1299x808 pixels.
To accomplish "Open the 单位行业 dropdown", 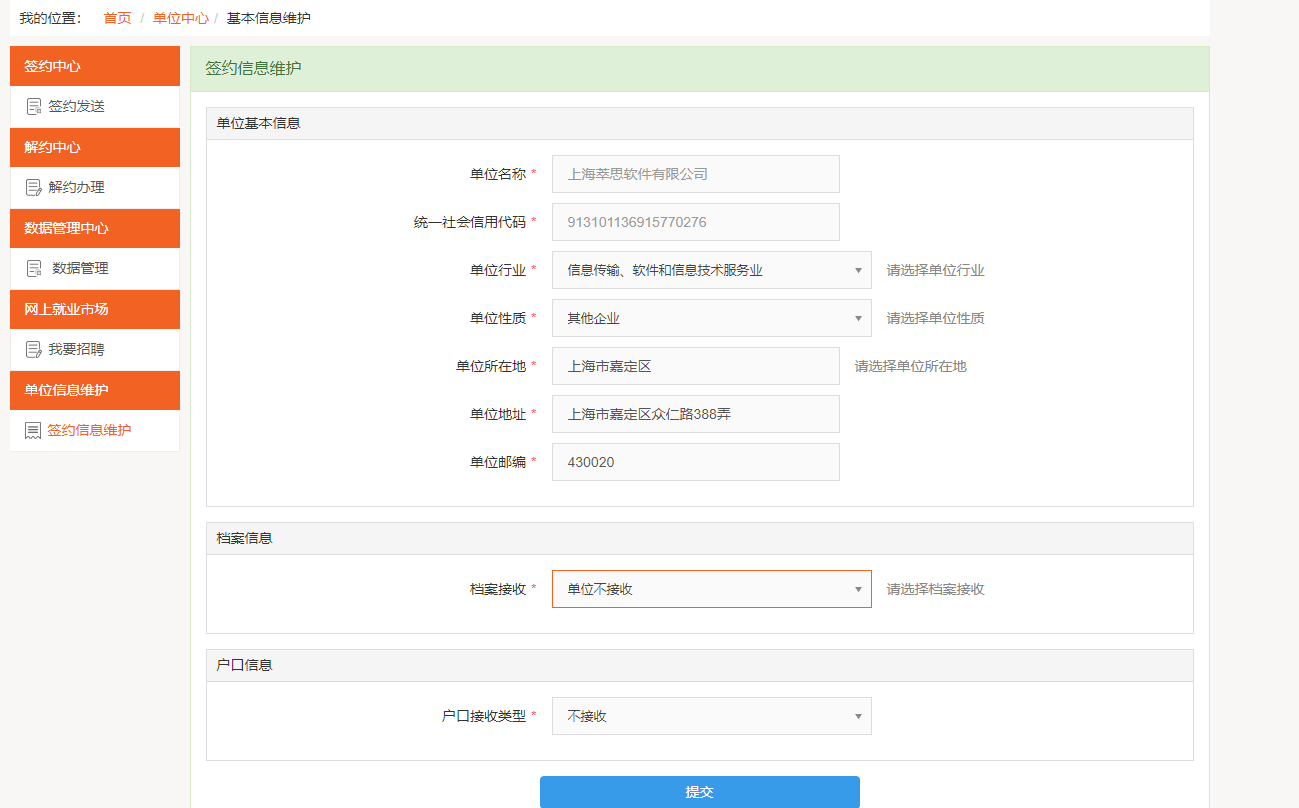I will [711, 270].
